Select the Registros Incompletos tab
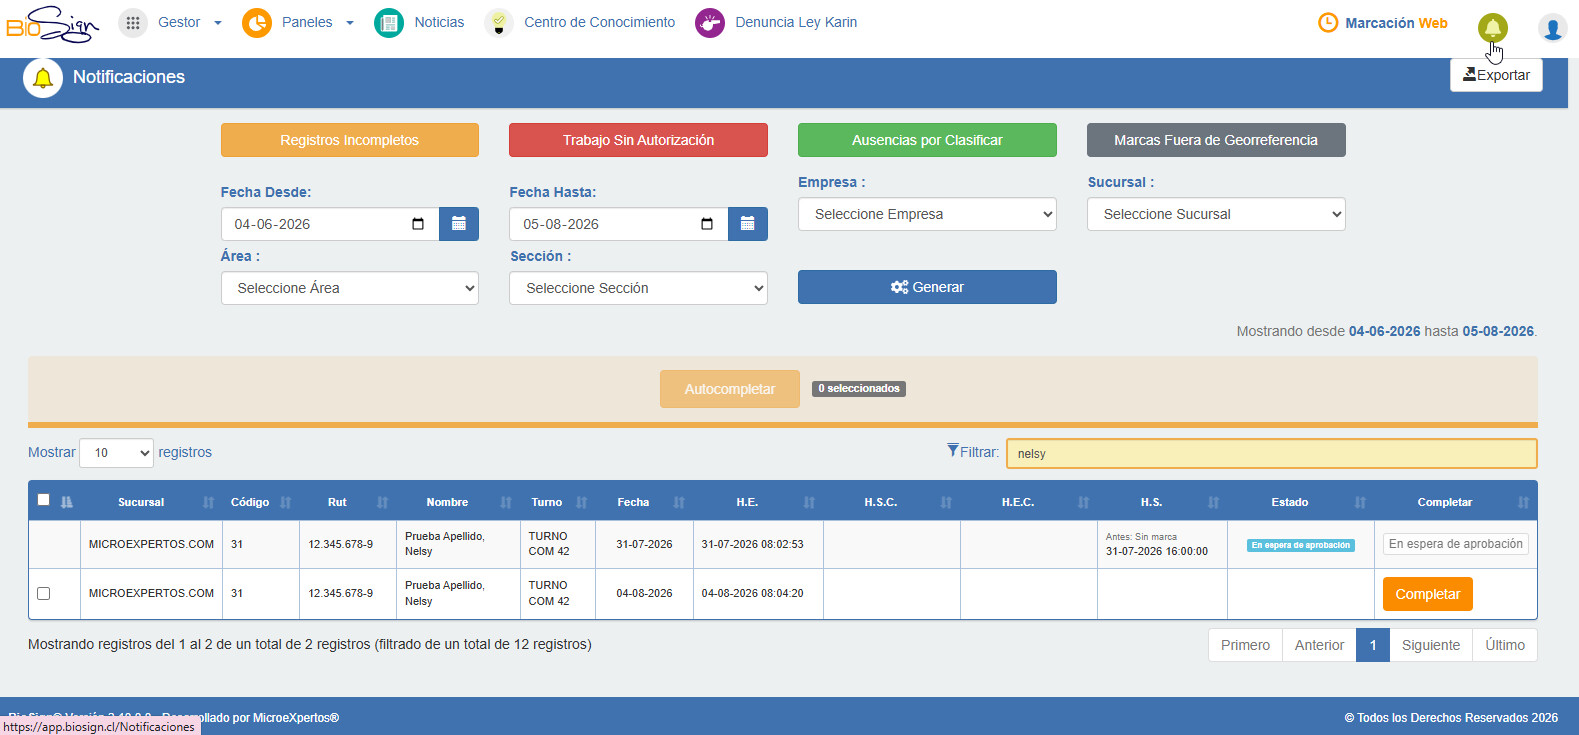 click(x=350, y=140)
